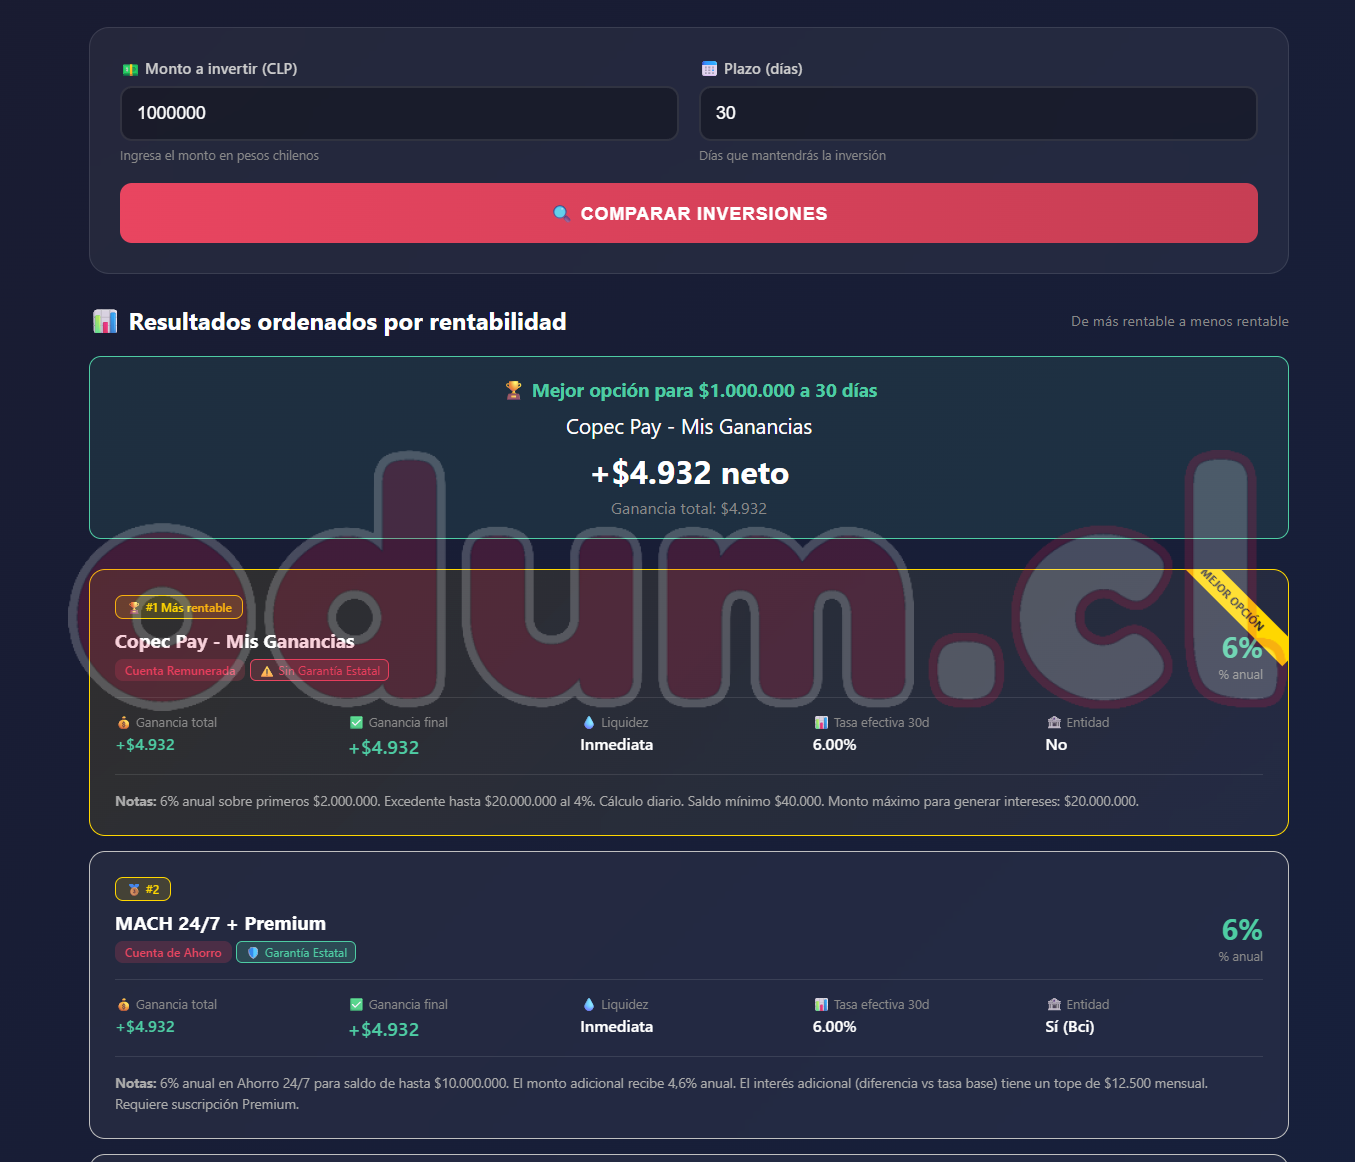Focus the Monto a invertir amount field

[399, 113]
